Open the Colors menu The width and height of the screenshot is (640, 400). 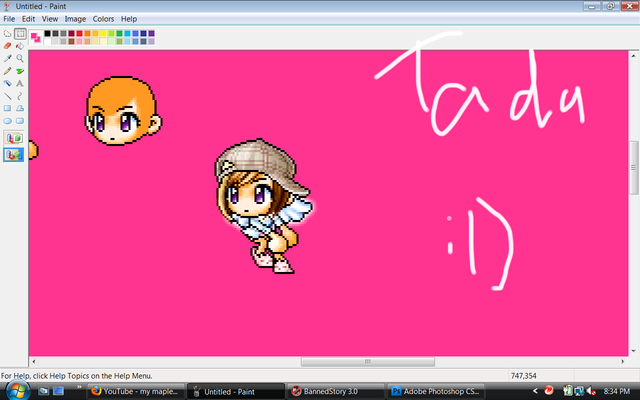[103, 19]
